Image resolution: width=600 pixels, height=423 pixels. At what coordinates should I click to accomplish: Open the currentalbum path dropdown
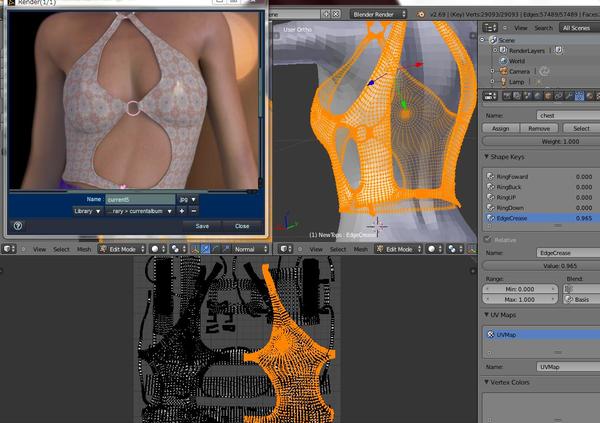(140, 211)
